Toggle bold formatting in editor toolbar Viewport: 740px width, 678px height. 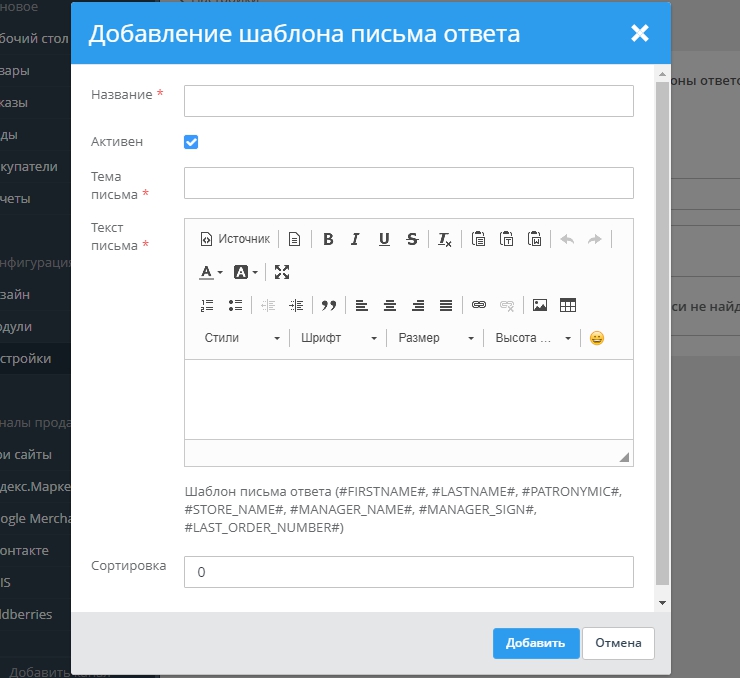pos(328,239)
